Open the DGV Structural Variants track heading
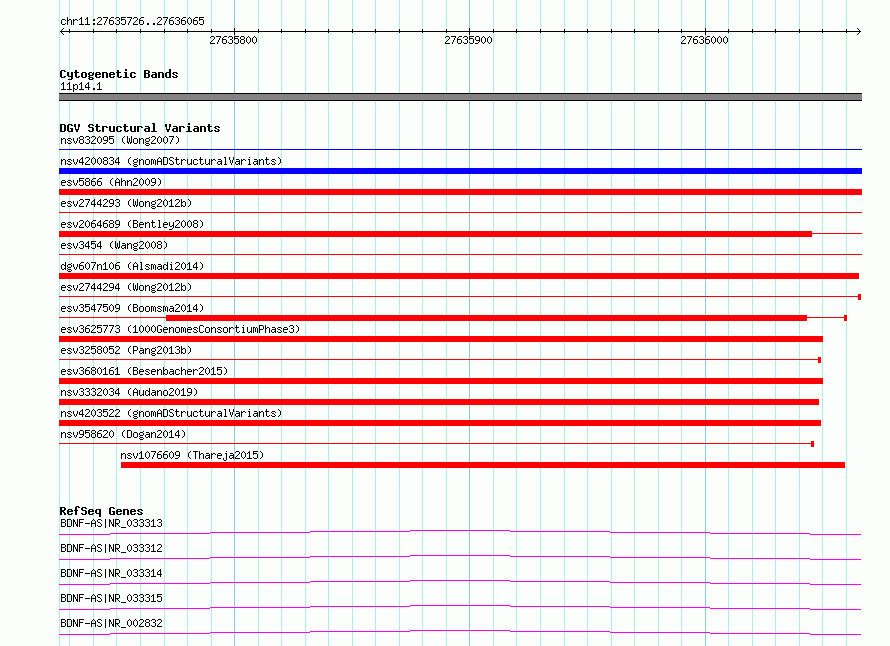 click(140, 128)
